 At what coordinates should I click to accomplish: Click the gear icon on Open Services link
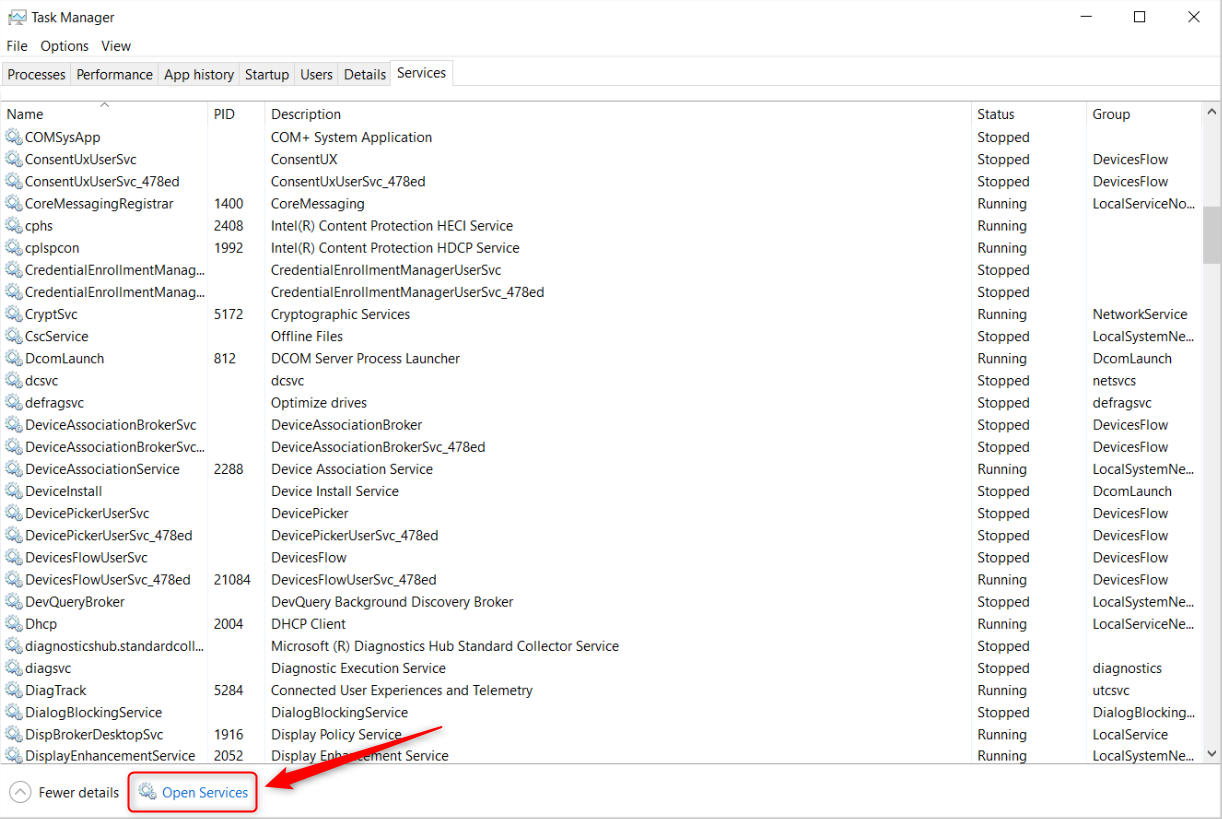click(147, 792)
